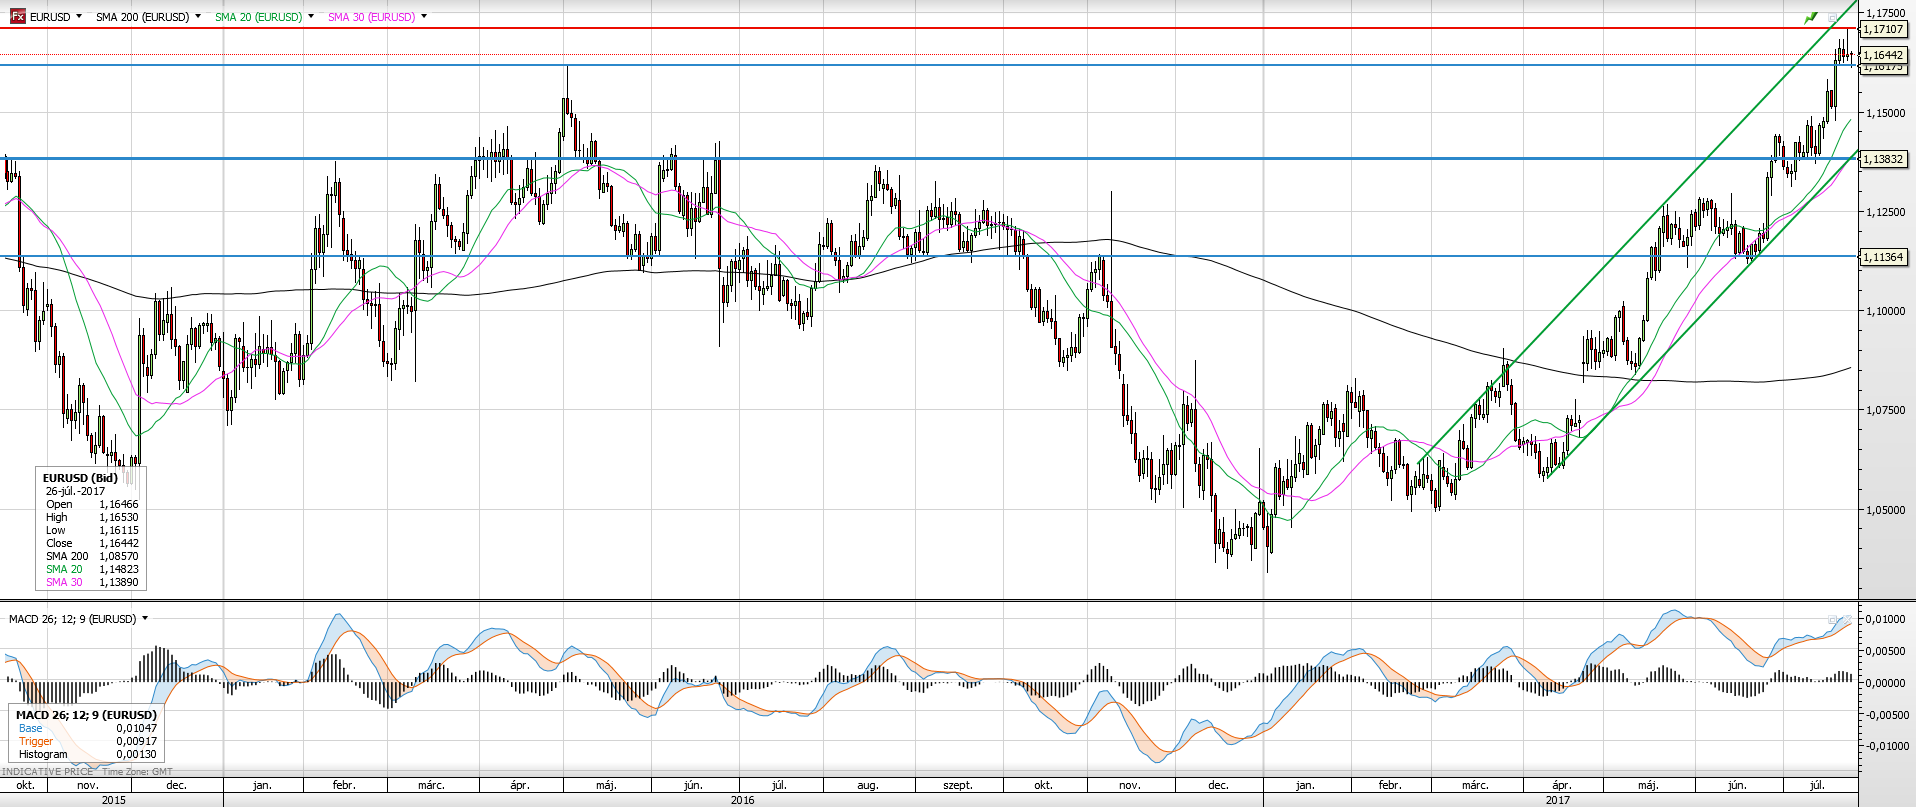Maximize the main price chart panel

click(x=1833, y=17)
